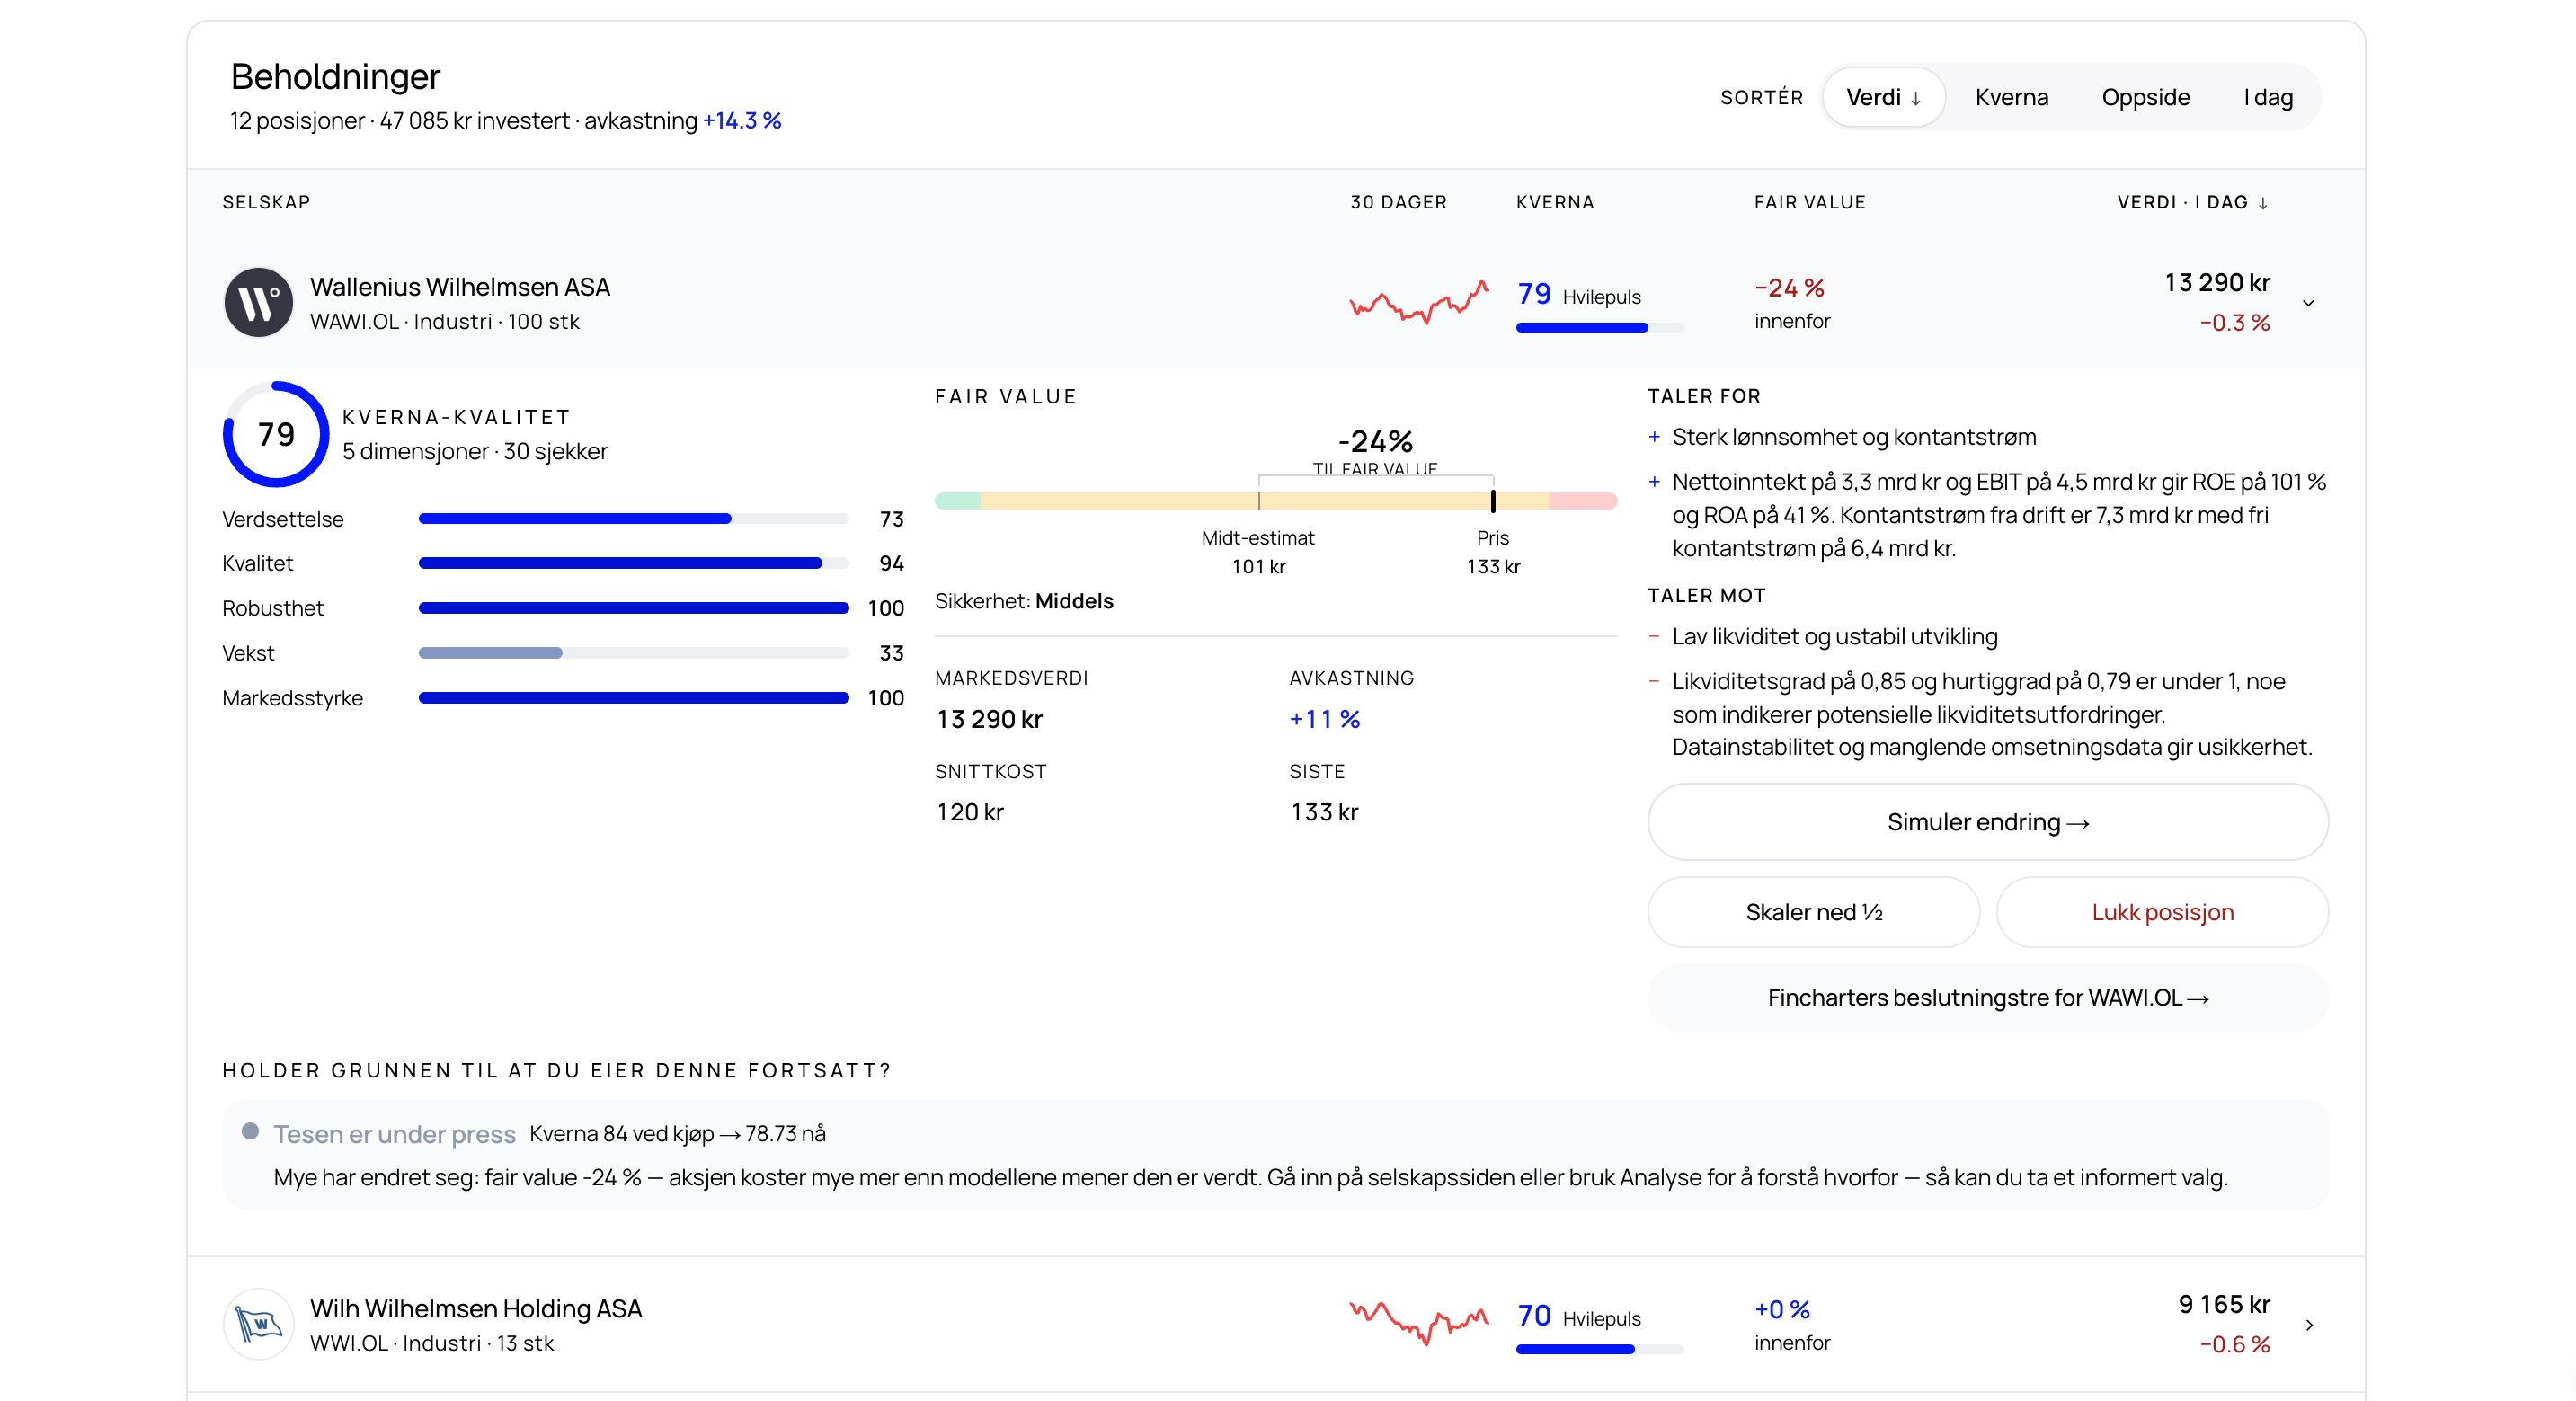Screen dimensions: 2576x1401
Task: Click Wallenius Wilhelmsen 30-day sparkline chart
Action: point(1419,301)
